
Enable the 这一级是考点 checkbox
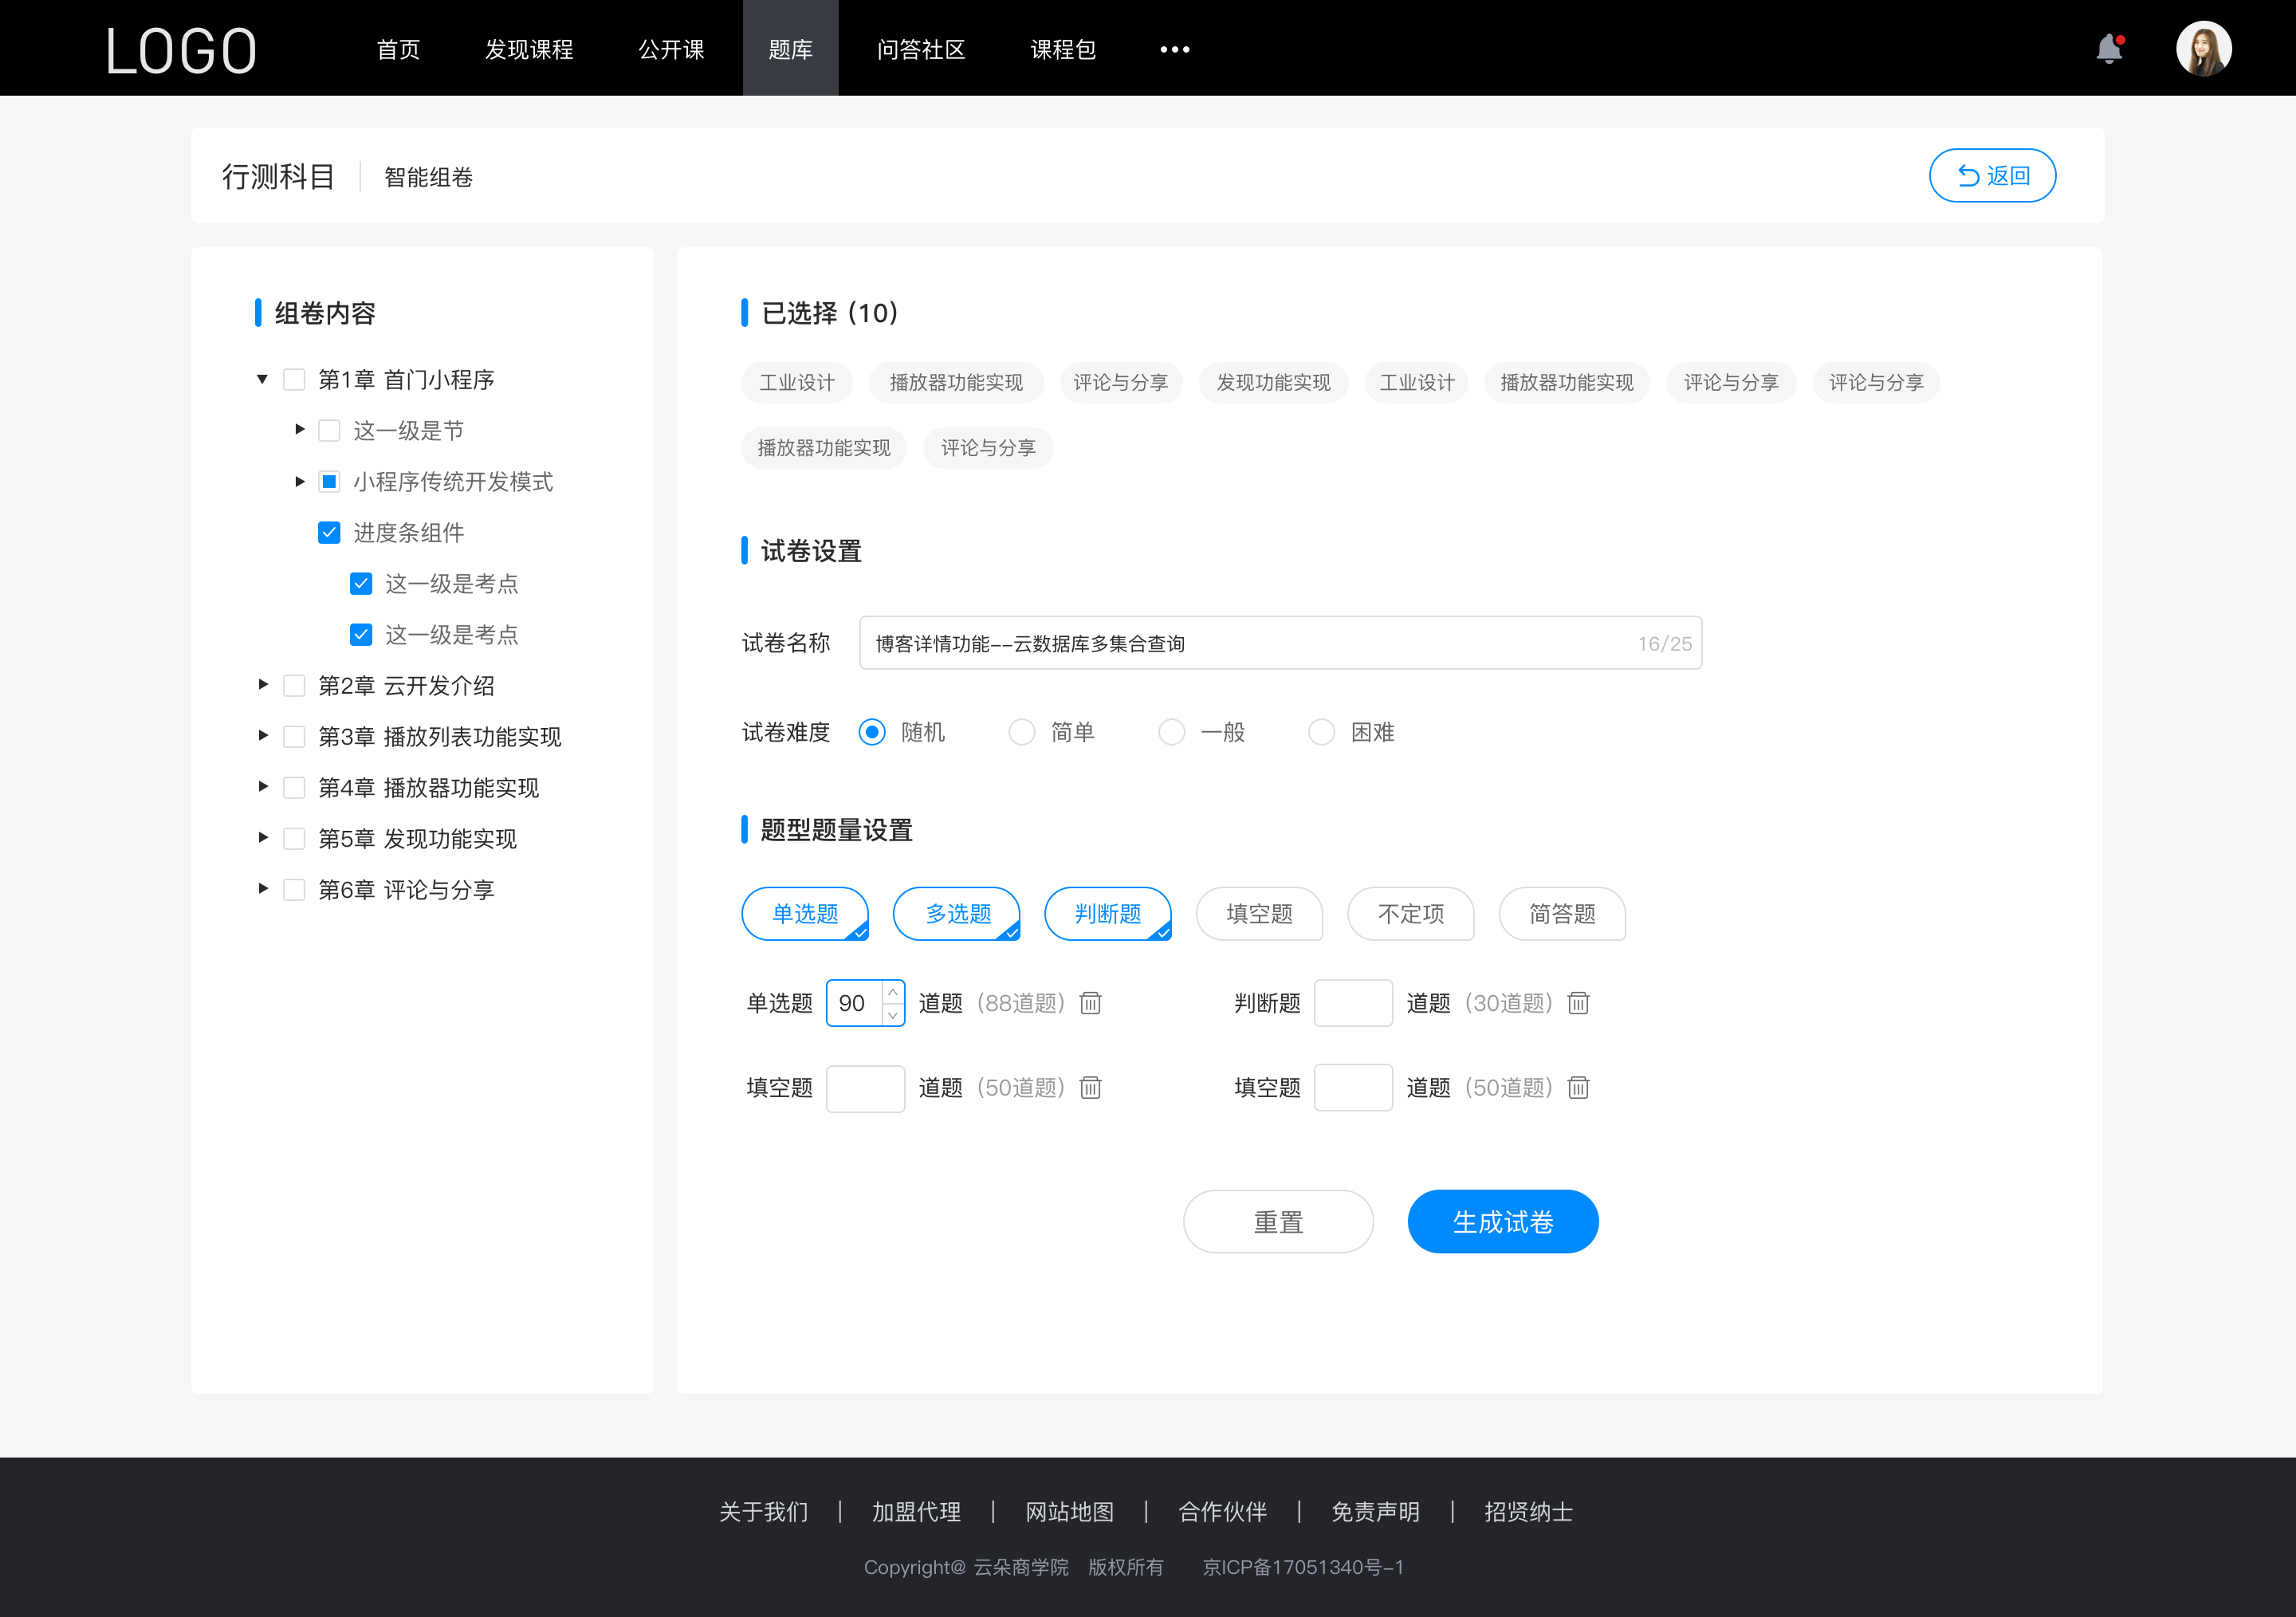tap(359, 583)
